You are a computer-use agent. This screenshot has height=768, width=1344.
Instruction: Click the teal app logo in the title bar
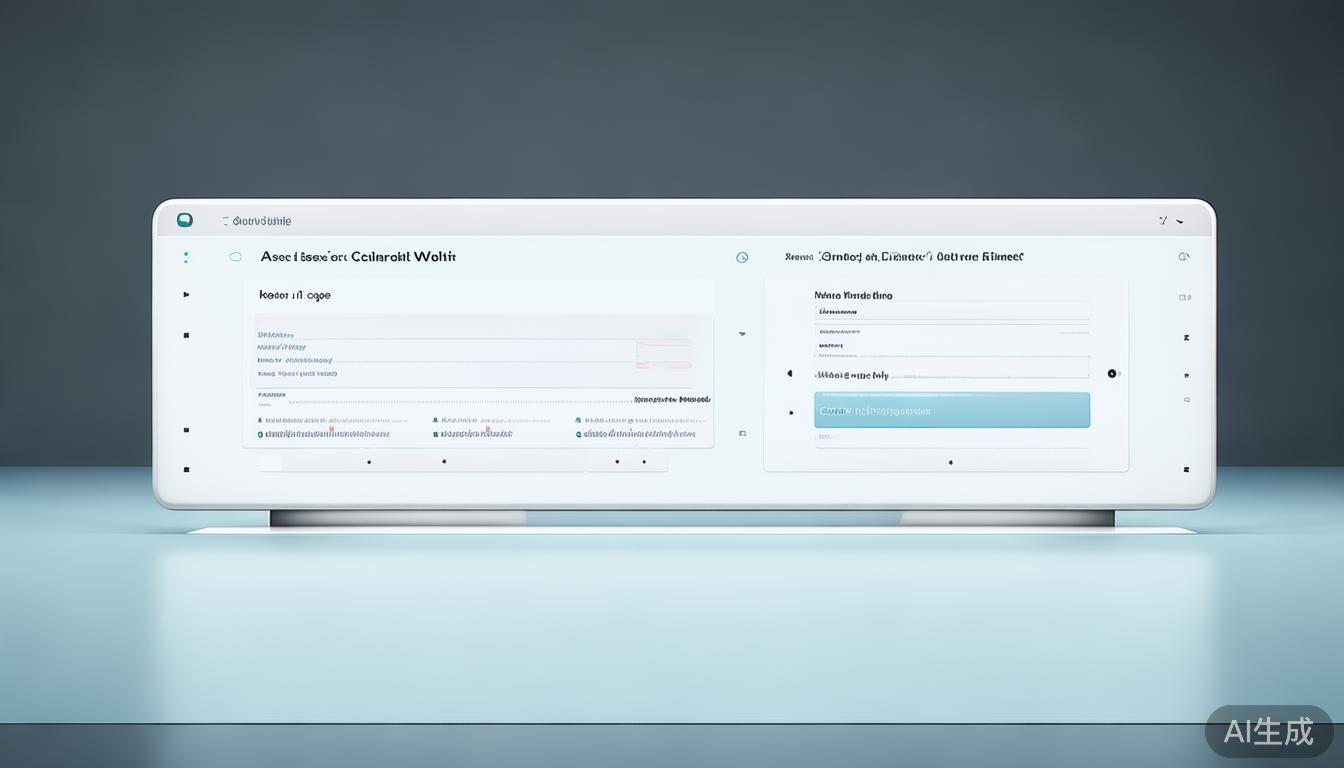click(185, 220)
